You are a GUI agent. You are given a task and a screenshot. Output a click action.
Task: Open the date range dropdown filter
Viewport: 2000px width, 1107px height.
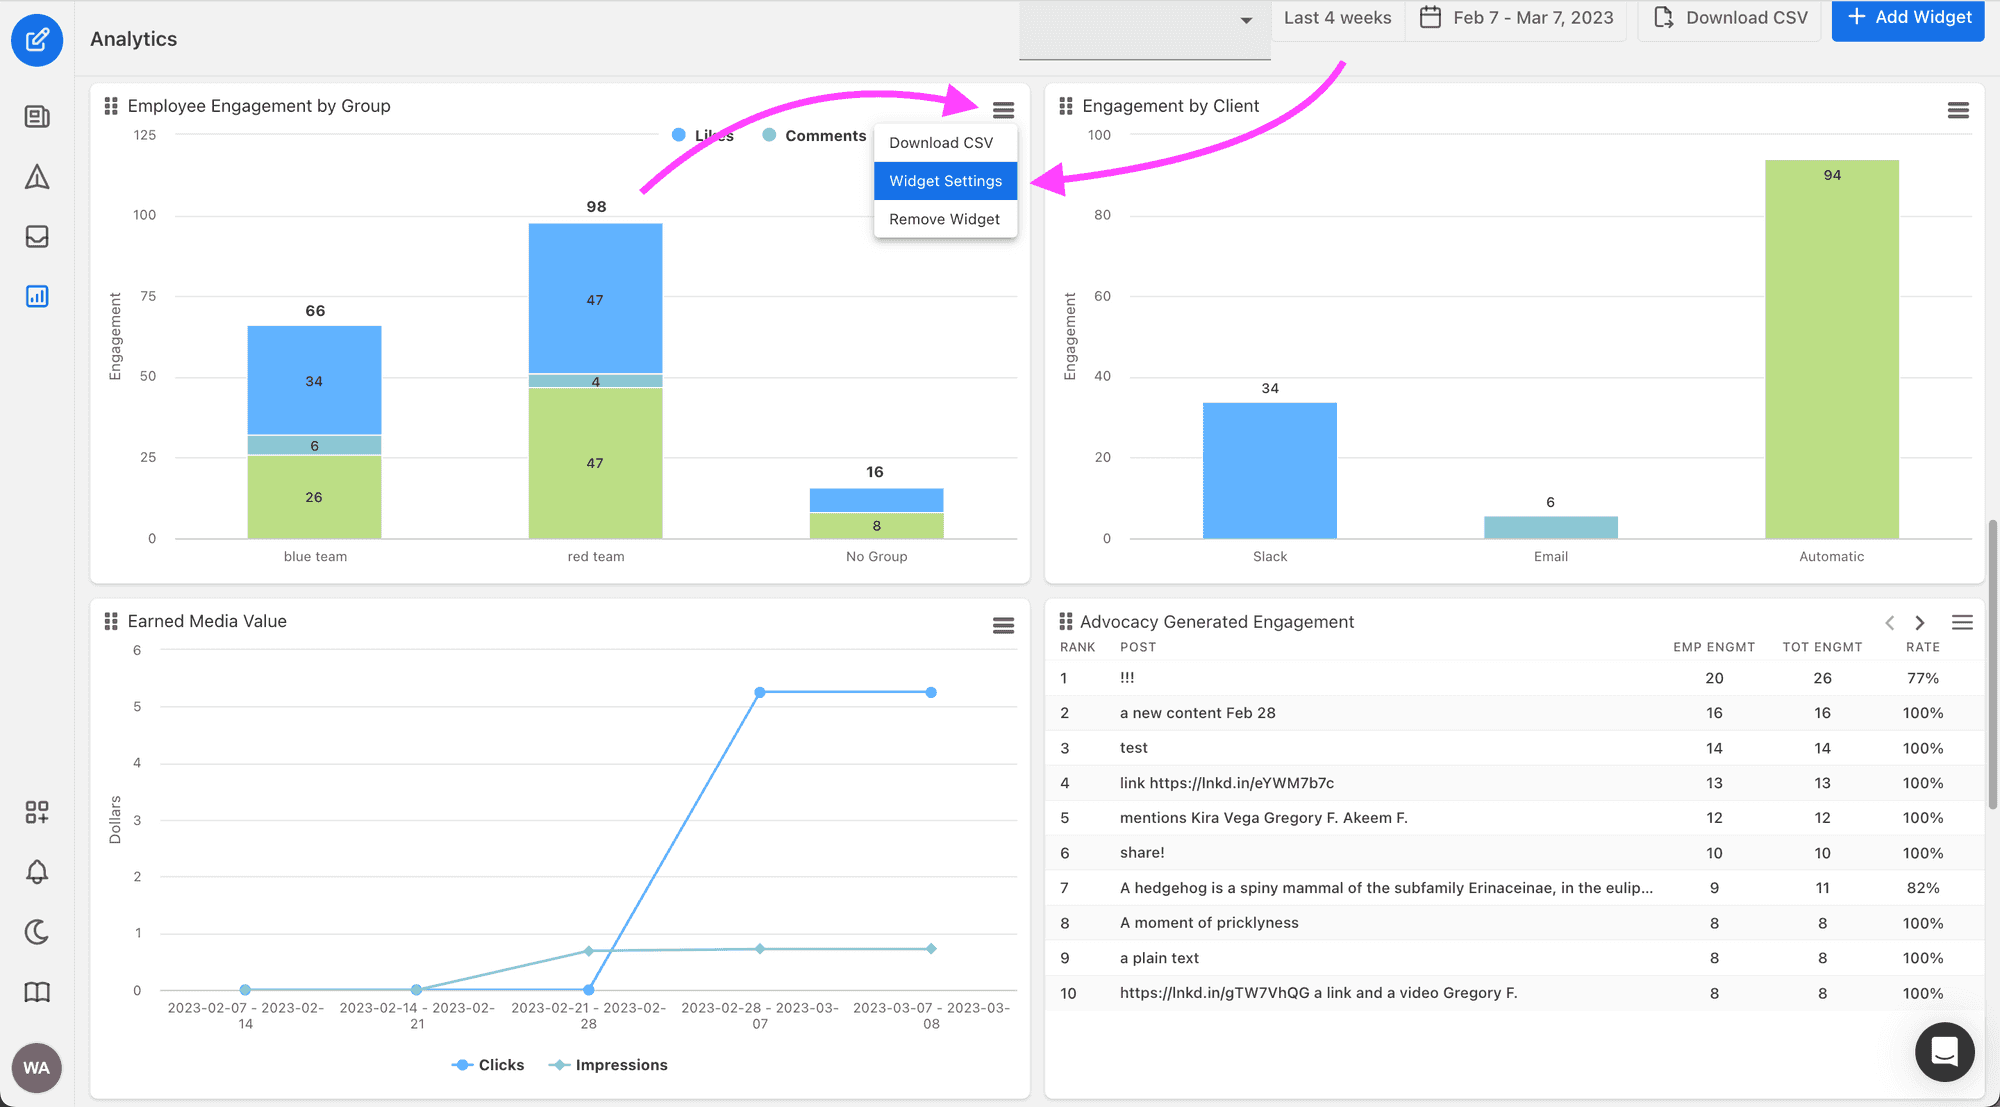pos(1335,19)
